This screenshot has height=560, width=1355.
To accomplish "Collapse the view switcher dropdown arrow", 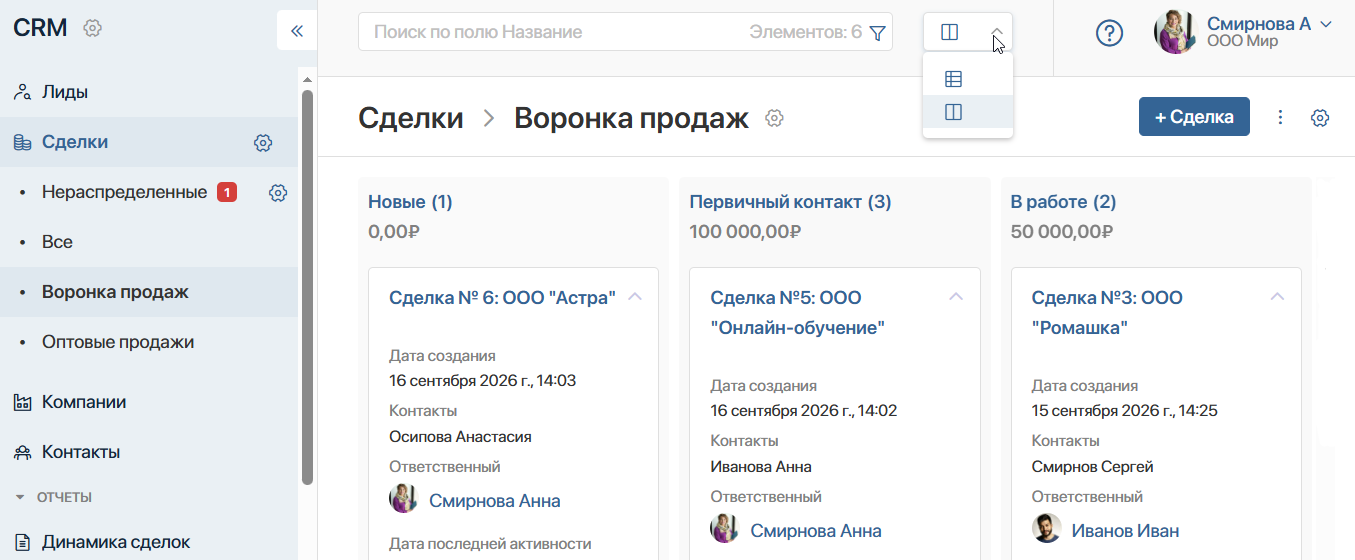I will point(996,32).
